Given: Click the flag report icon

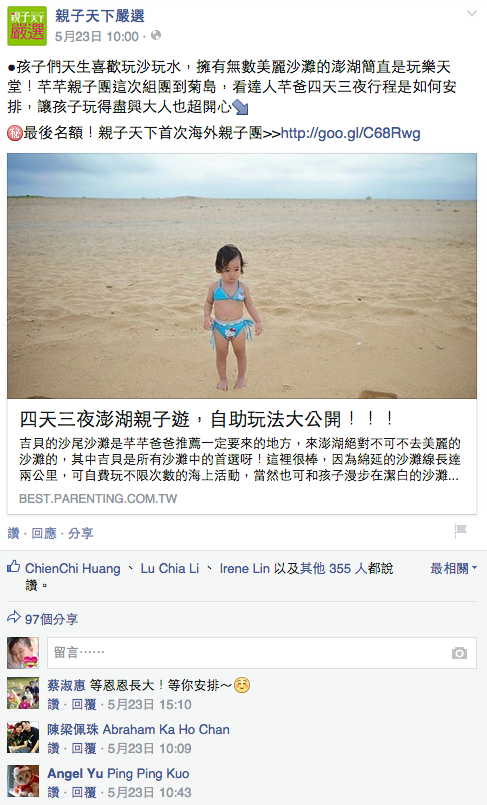Looking at the screenshot, I should pos(460,531).
